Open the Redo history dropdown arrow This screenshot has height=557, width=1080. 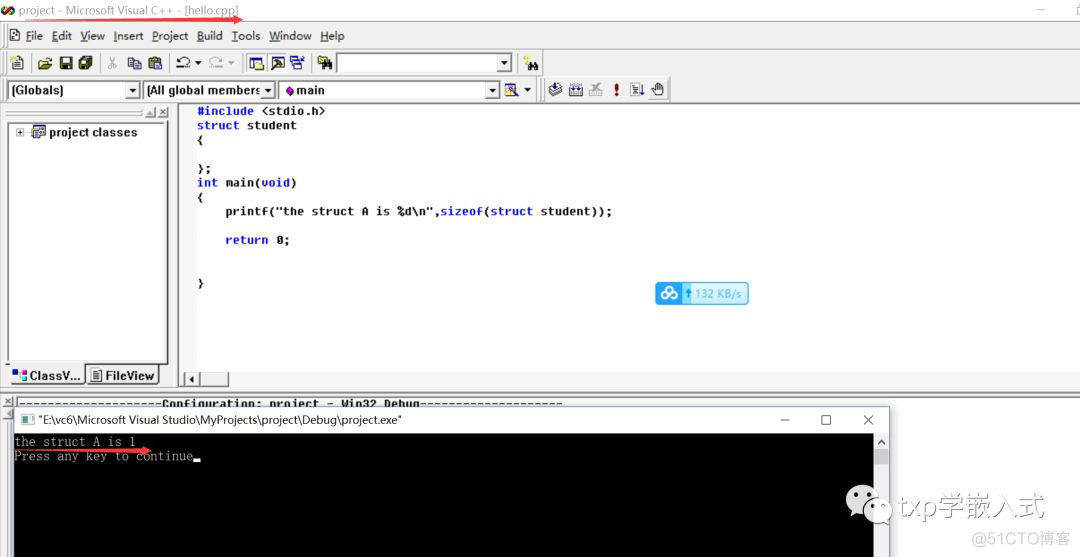click(231, 63)
